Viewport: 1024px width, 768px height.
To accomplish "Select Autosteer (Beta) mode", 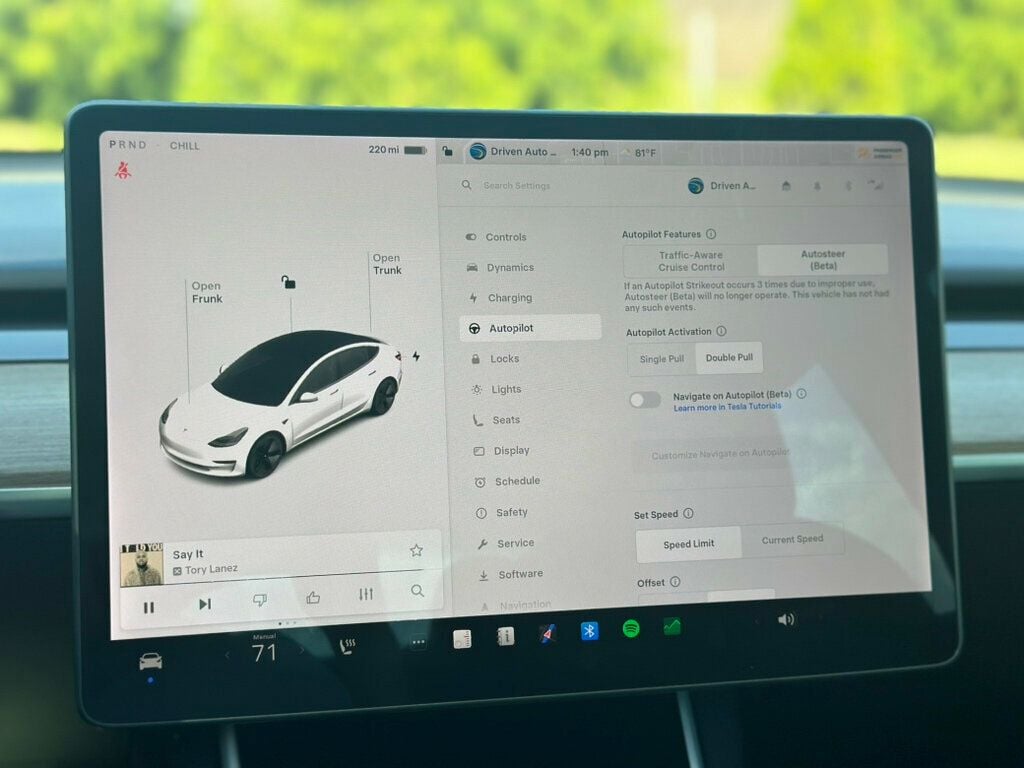I will (x=822, y=258).
